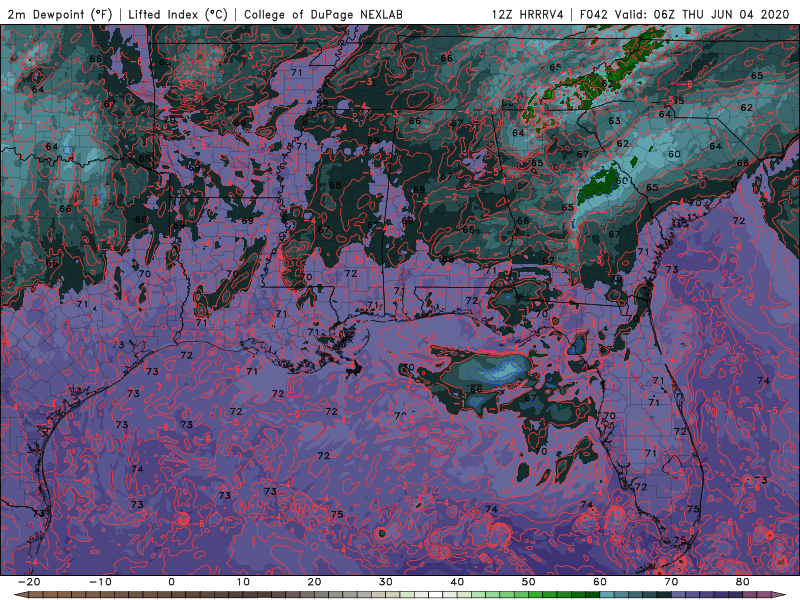Click the 10 tick label on color scale
Viewport: 800px width, 600px height.
[x=243, y=582]
